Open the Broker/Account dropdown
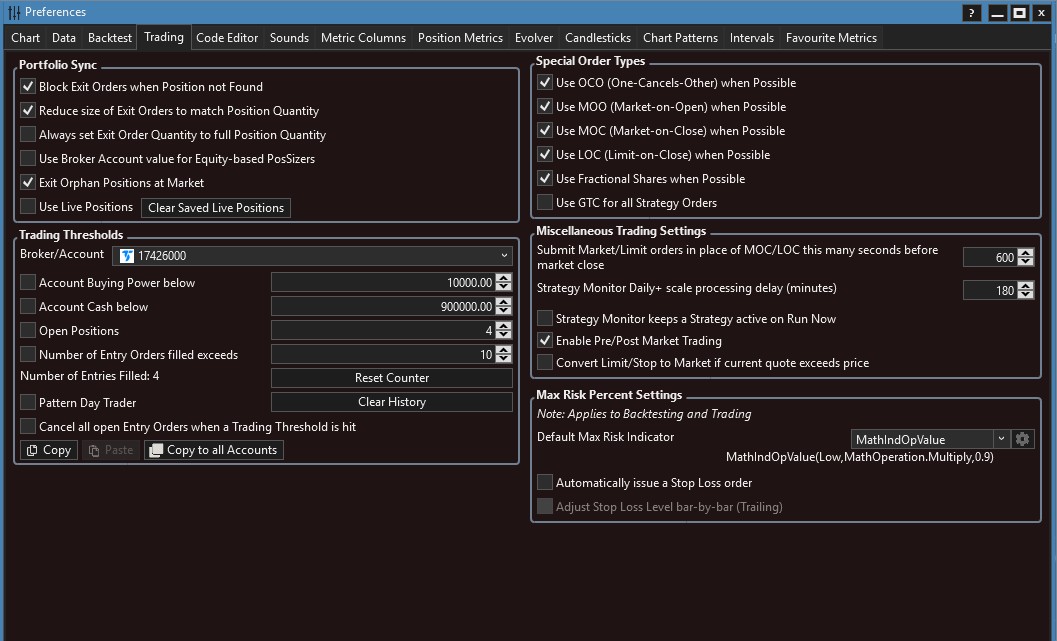The height and width of the screenshot is (641, 1057). click(312, 256)
